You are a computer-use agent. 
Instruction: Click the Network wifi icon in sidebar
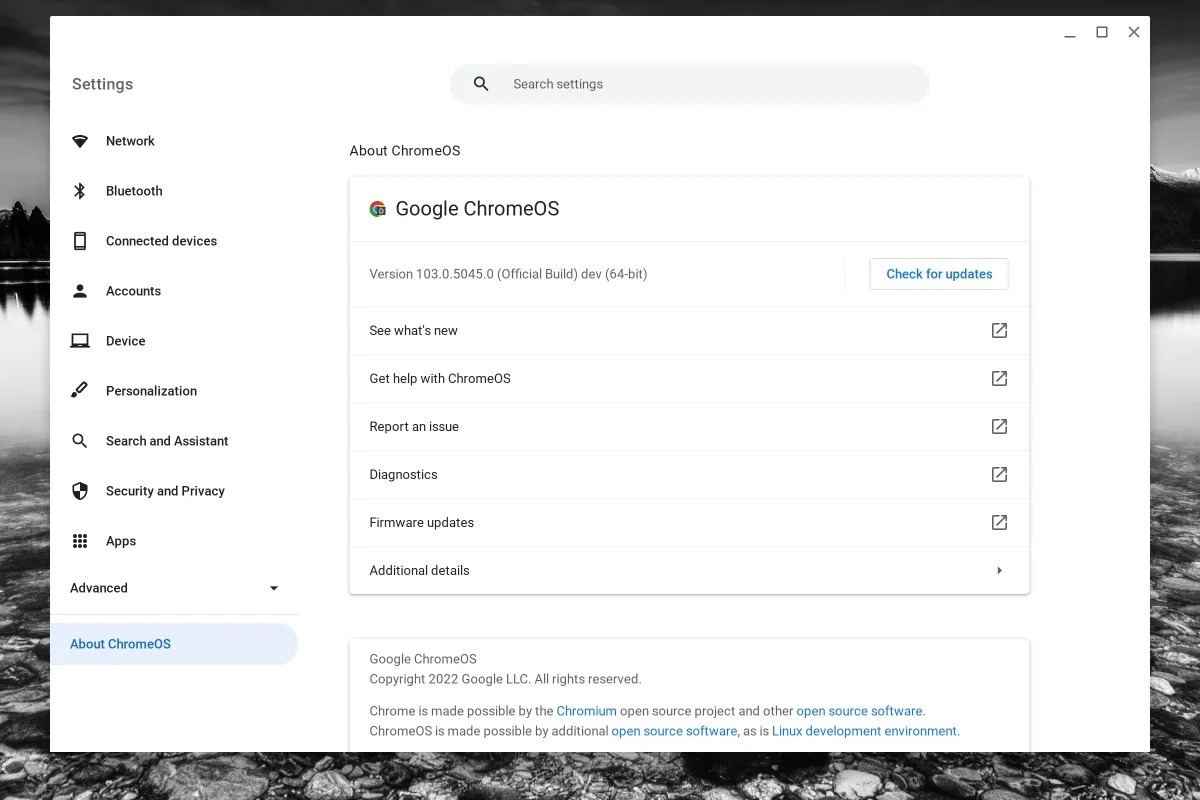80,141
